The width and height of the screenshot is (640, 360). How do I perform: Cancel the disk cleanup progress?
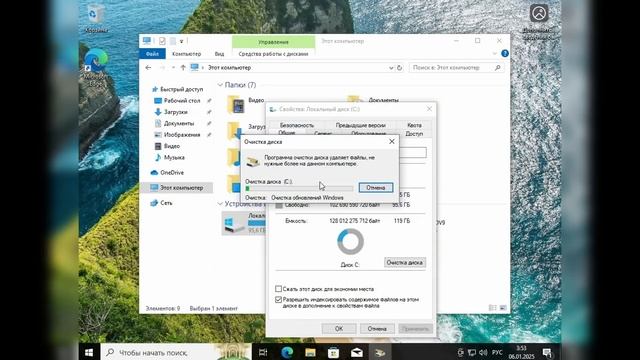click(376, 188)
